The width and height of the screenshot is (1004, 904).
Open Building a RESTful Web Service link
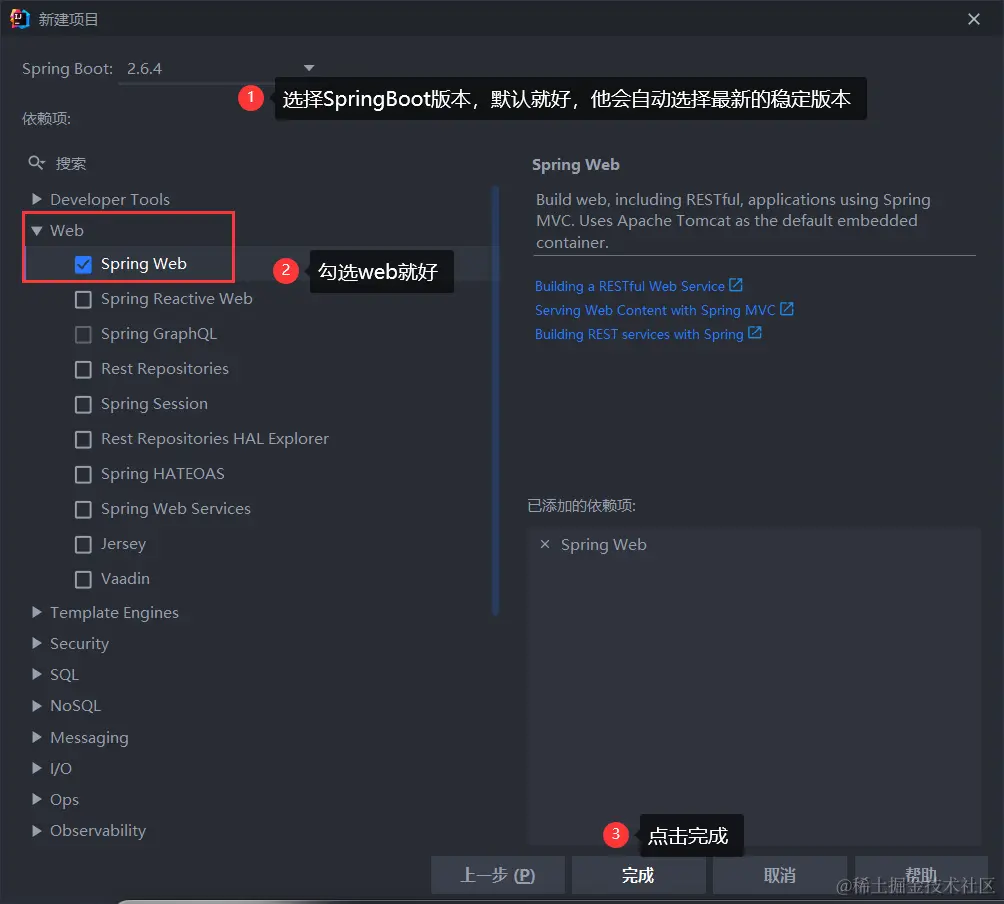[x=629, y=286]
